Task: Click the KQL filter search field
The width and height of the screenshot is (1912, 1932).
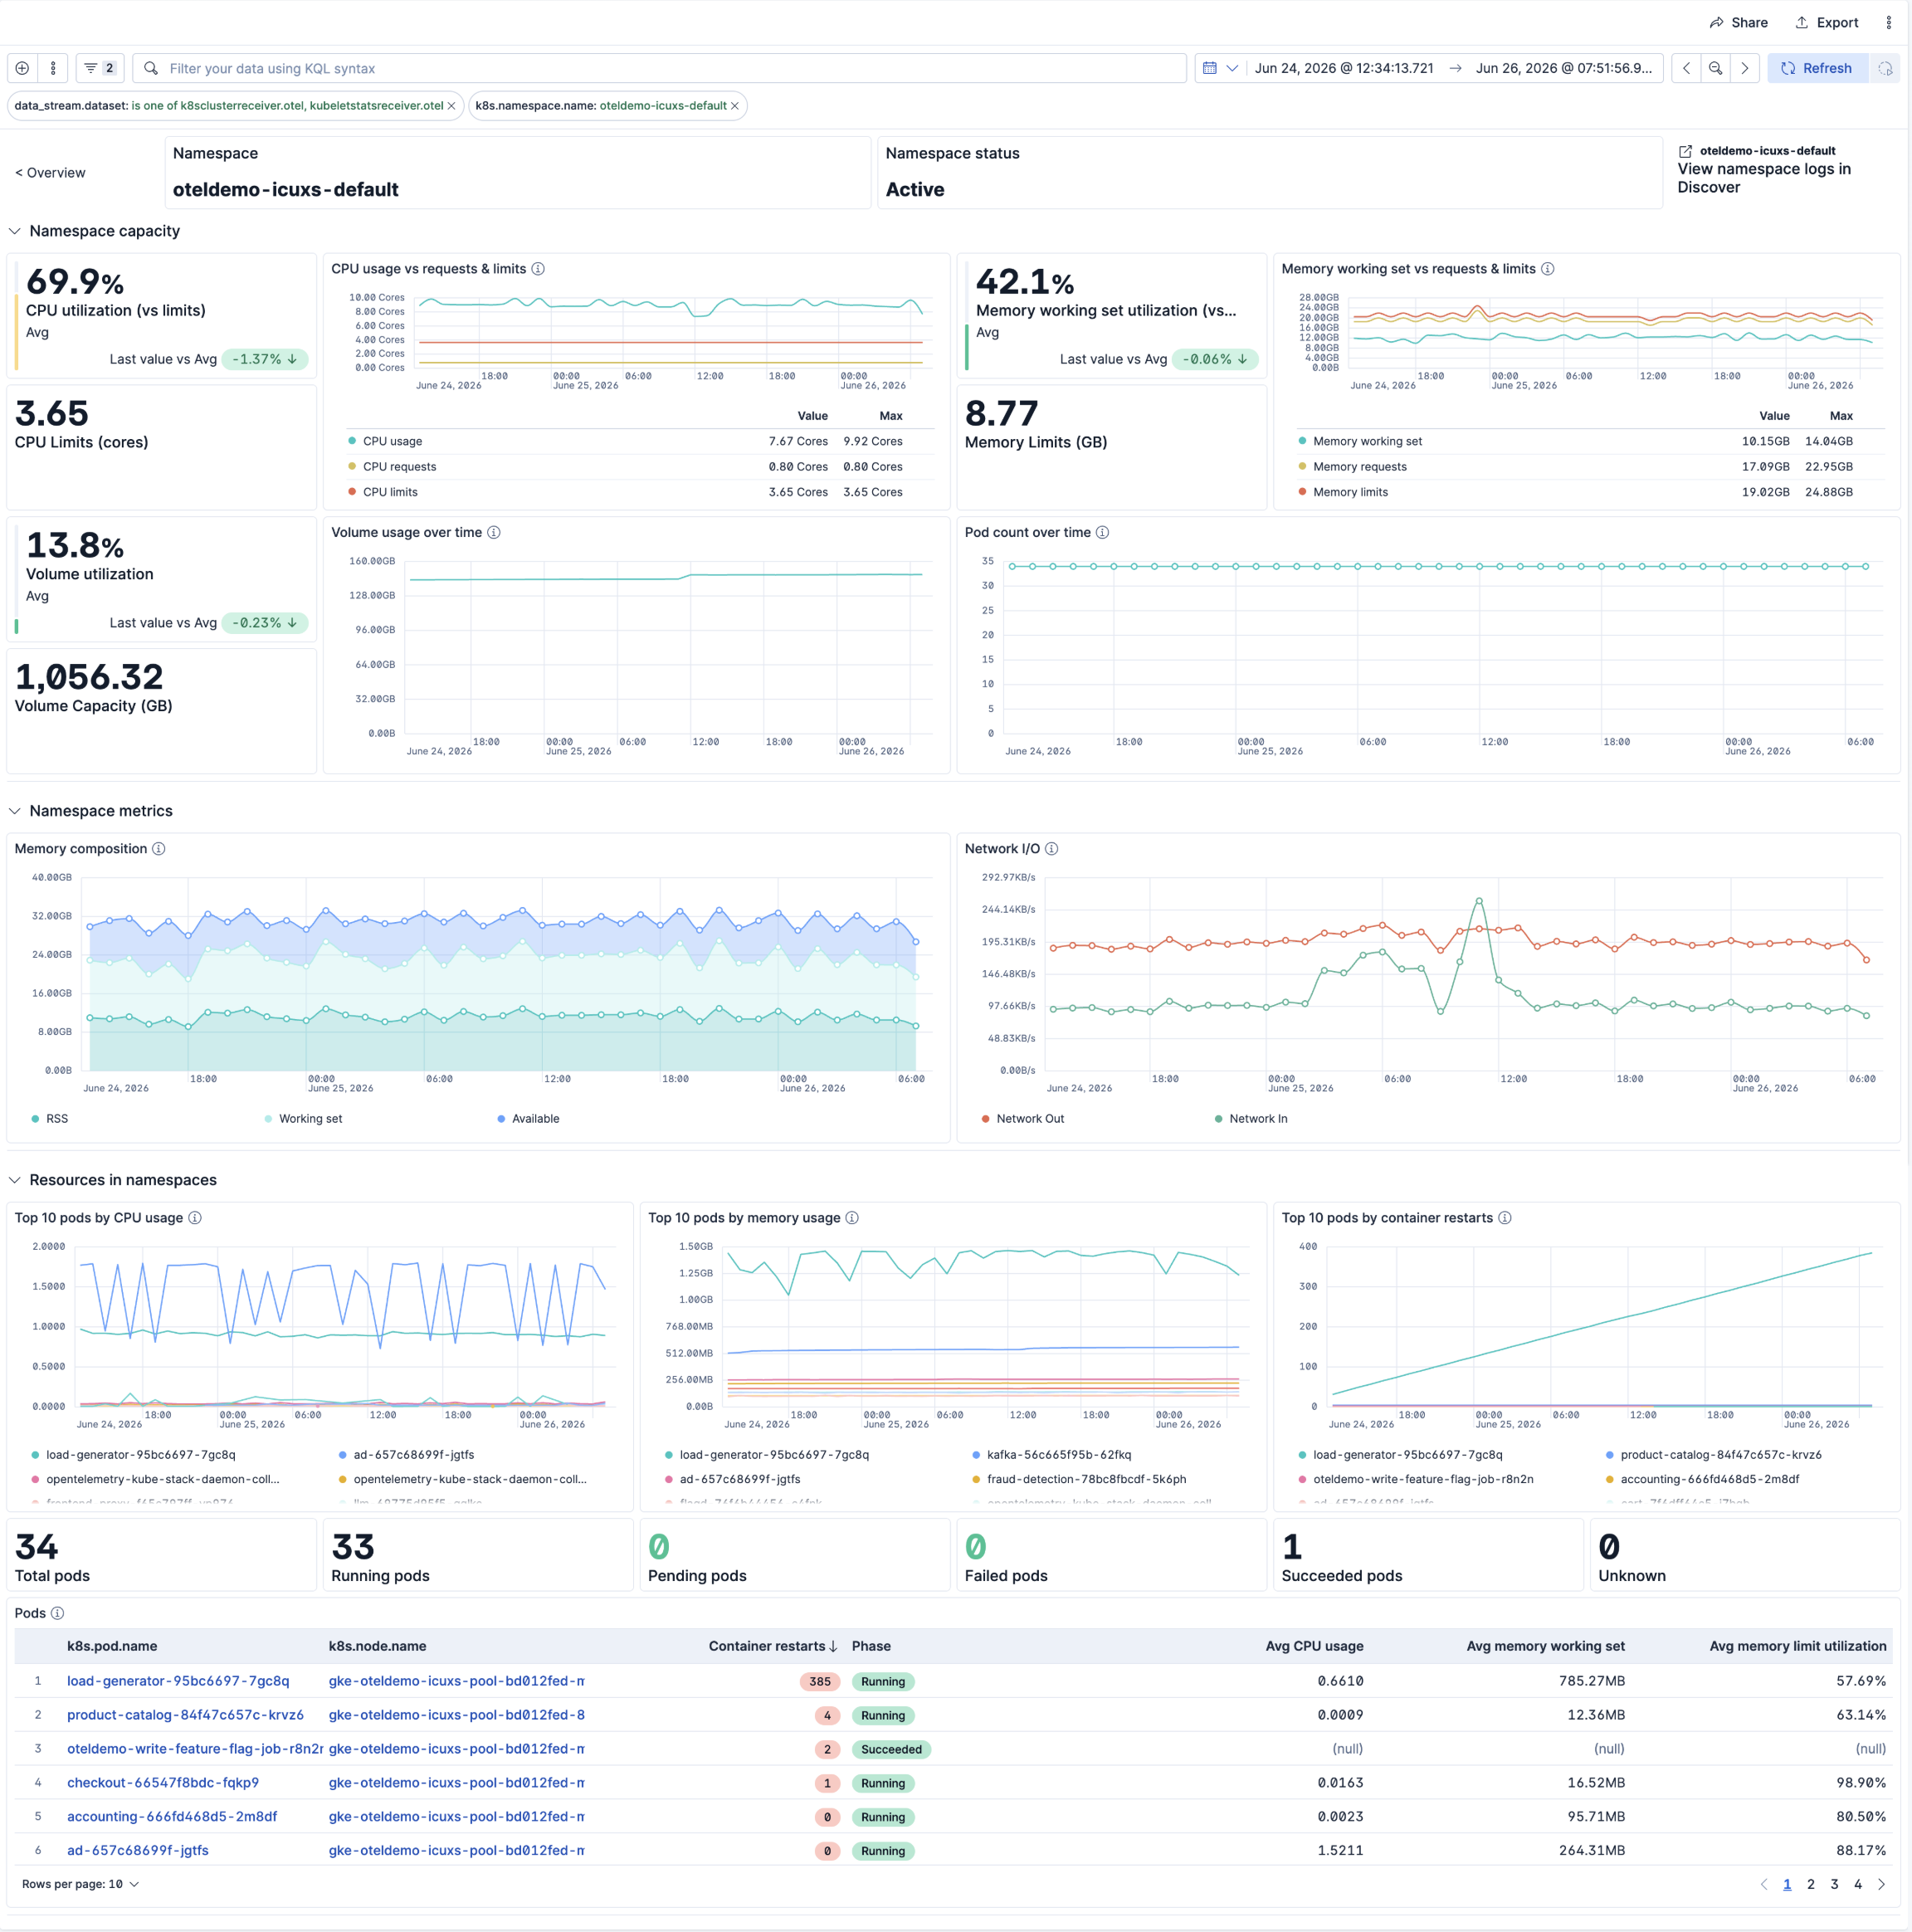Action: coord(660,68)
